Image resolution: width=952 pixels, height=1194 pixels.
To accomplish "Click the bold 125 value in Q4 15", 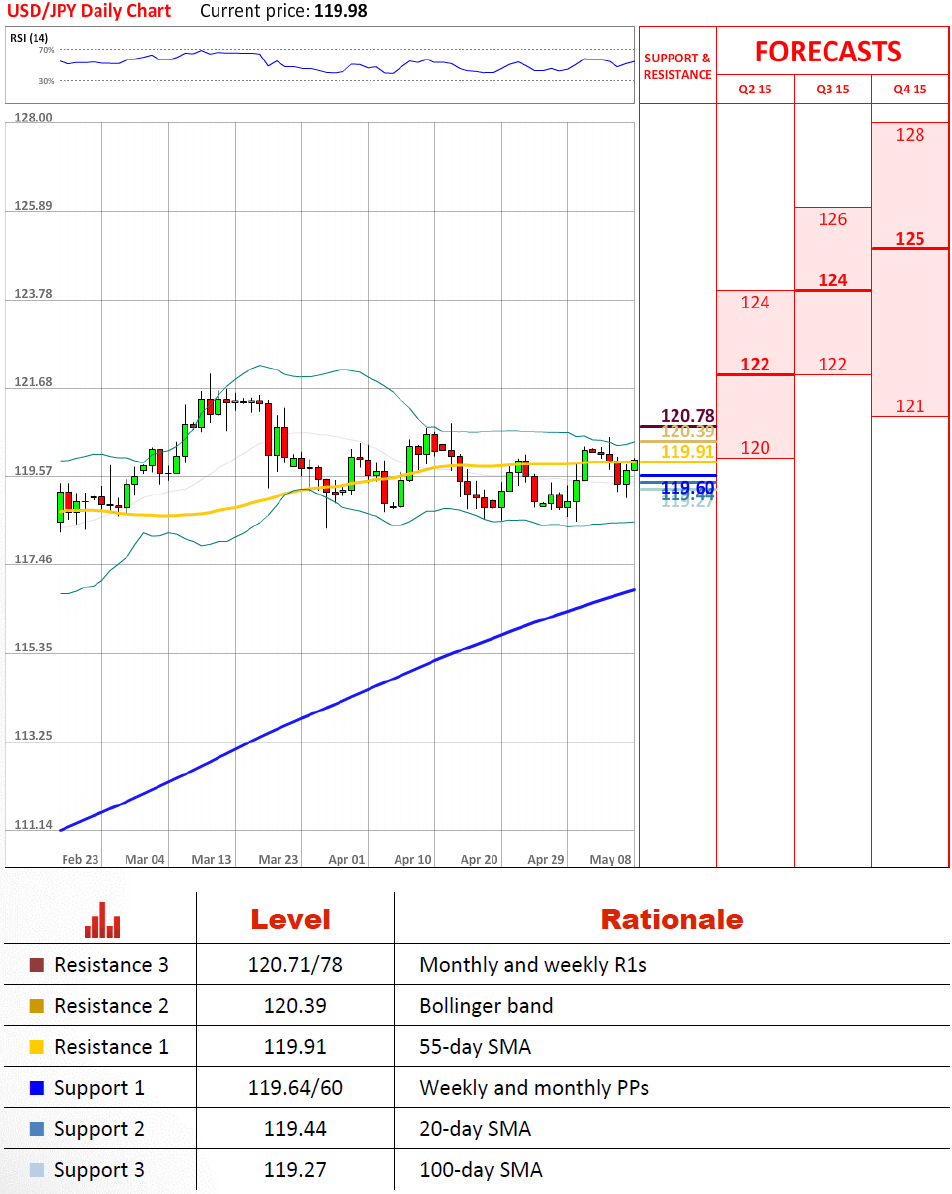I will tap(909, 239).
